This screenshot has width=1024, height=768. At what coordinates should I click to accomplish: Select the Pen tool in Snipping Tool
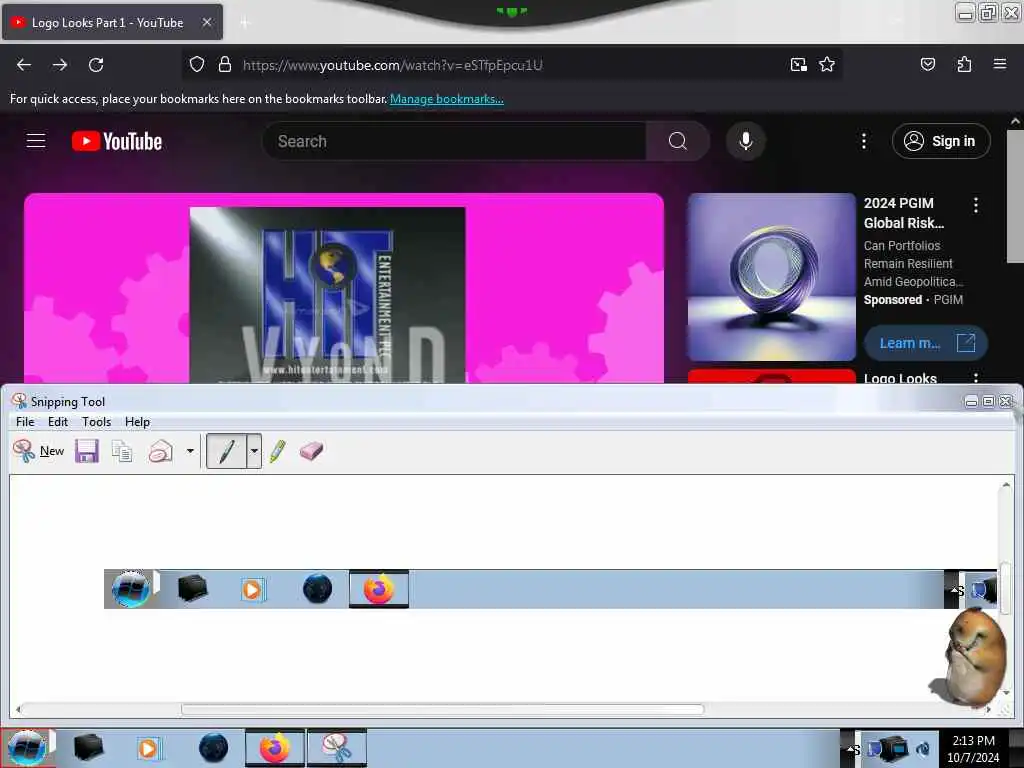pos(226,451)
